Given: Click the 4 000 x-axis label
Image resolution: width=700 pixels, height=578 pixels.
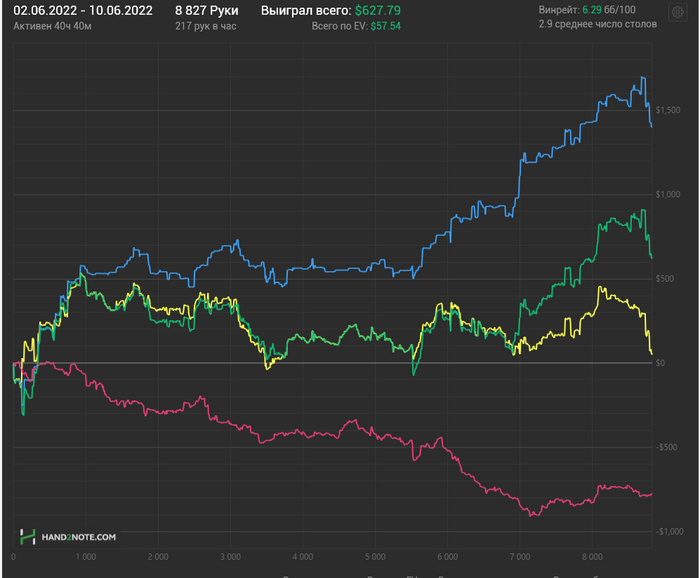Looking at the screenshot, I should [x=303, y=557].
